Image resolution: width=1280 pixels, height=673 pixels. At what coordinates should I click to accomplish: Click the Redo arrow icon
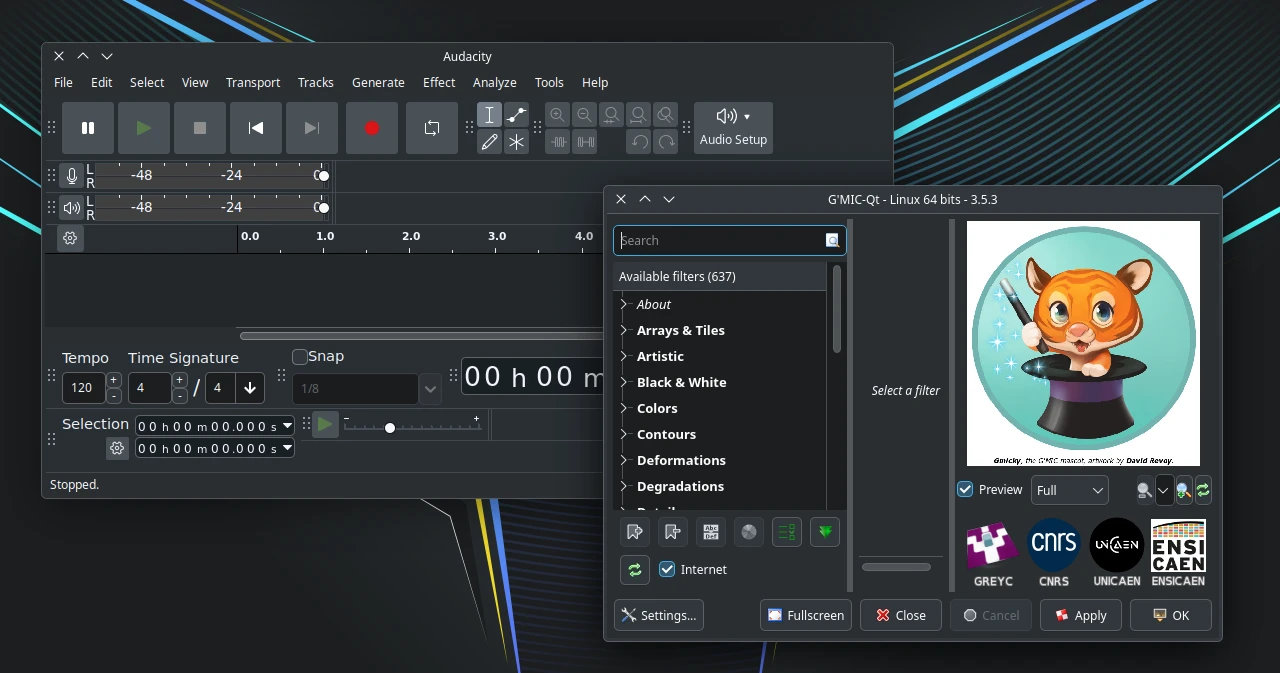(x=666, y=142)
